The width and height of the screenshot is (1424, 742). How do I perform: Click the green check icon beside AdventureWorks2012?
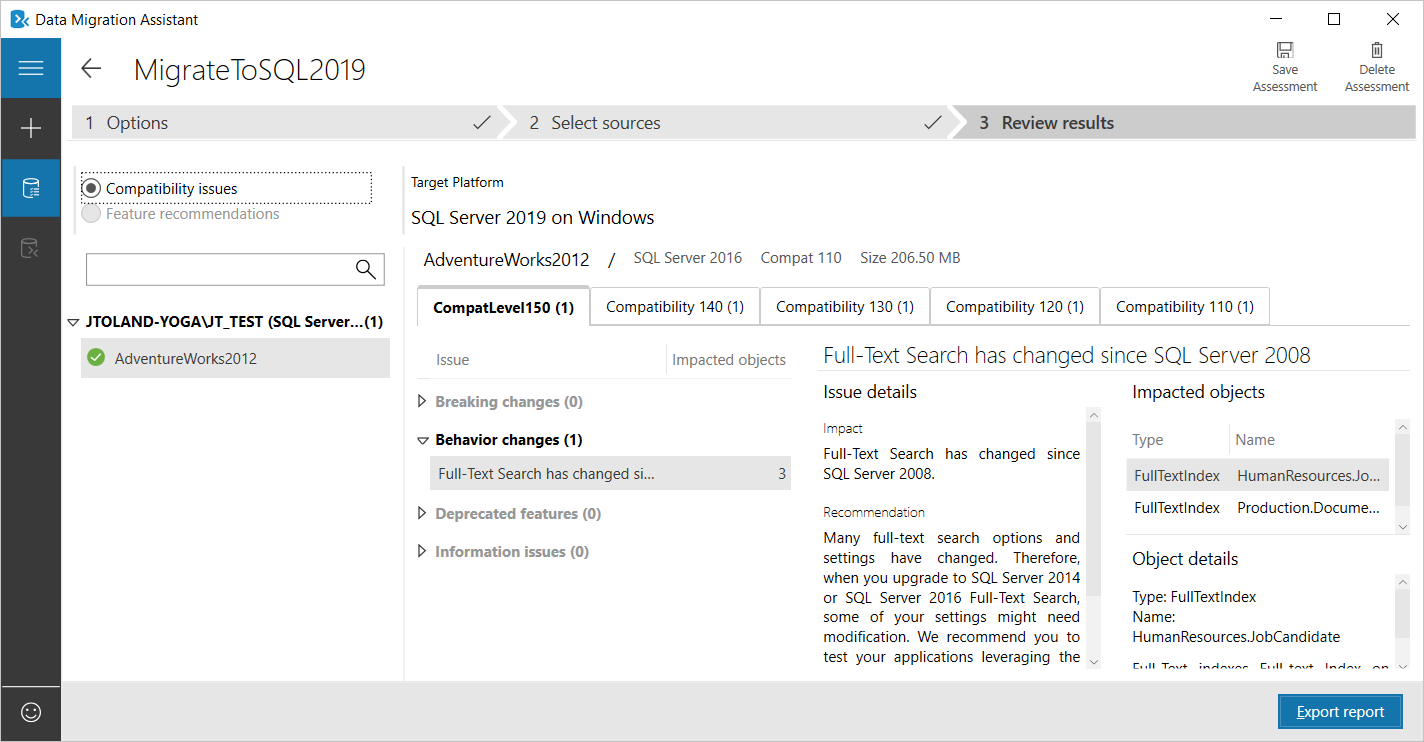[96, 357]
